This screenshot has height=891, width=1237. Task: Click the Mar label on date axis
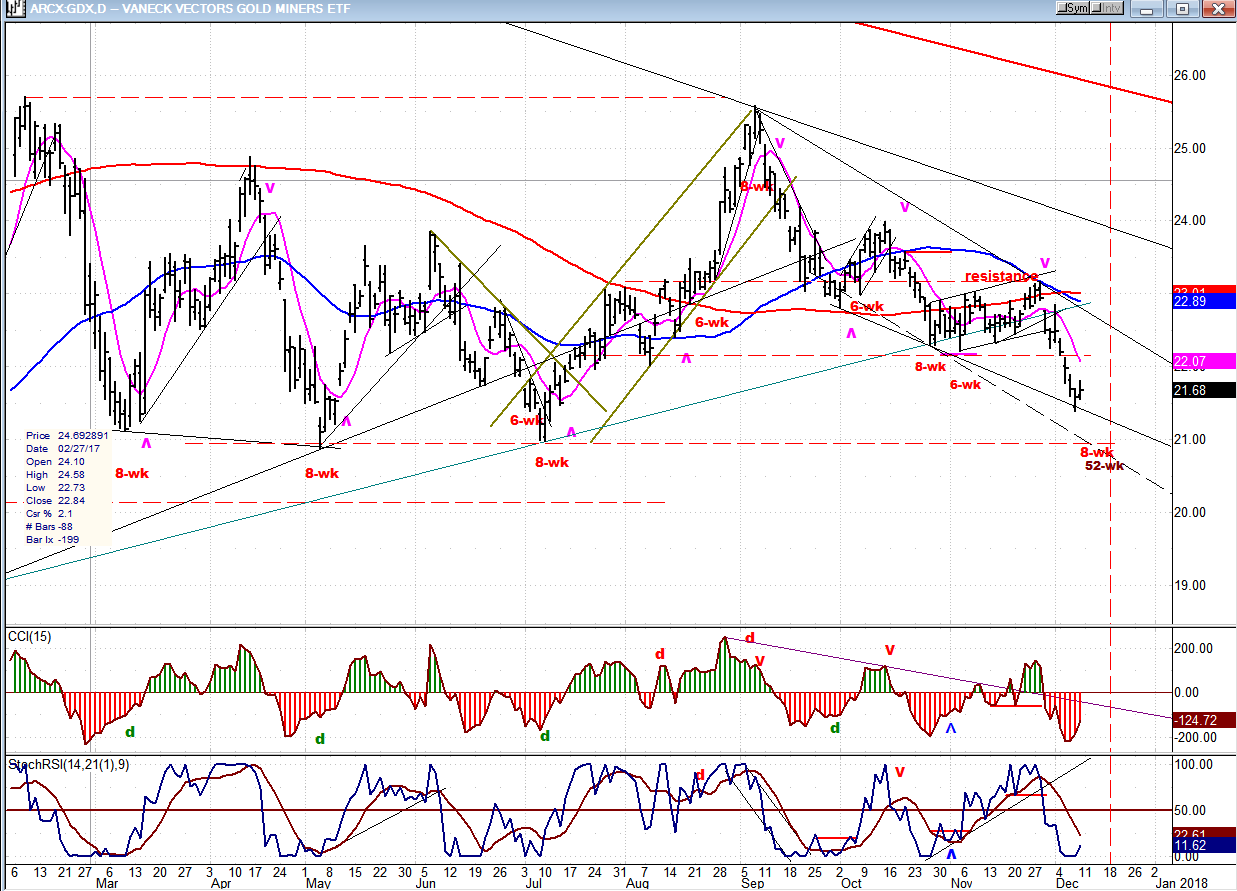point(105,885)
